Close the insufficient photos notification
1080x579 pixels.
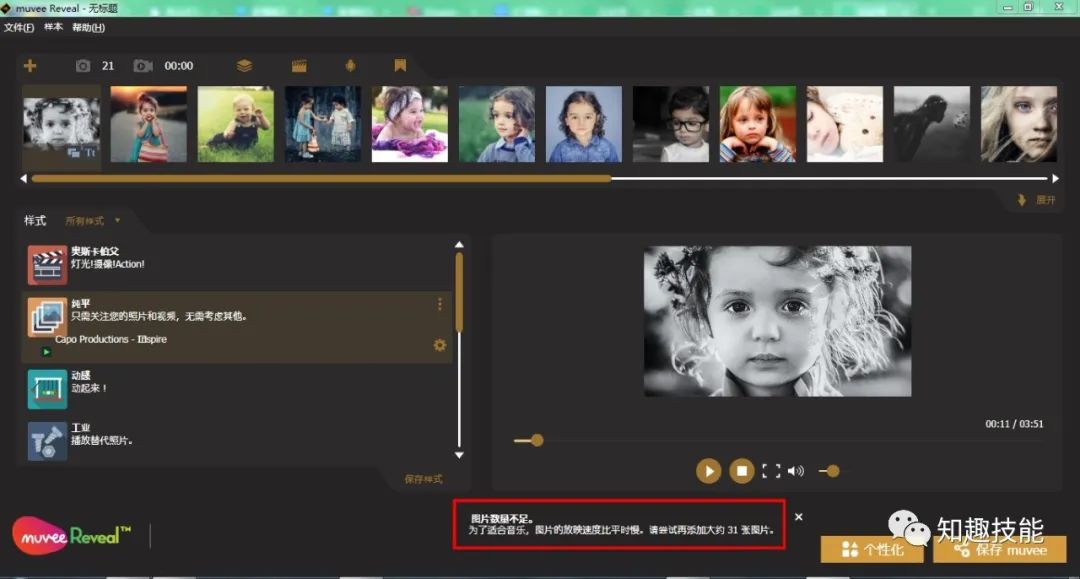(798, 516)
